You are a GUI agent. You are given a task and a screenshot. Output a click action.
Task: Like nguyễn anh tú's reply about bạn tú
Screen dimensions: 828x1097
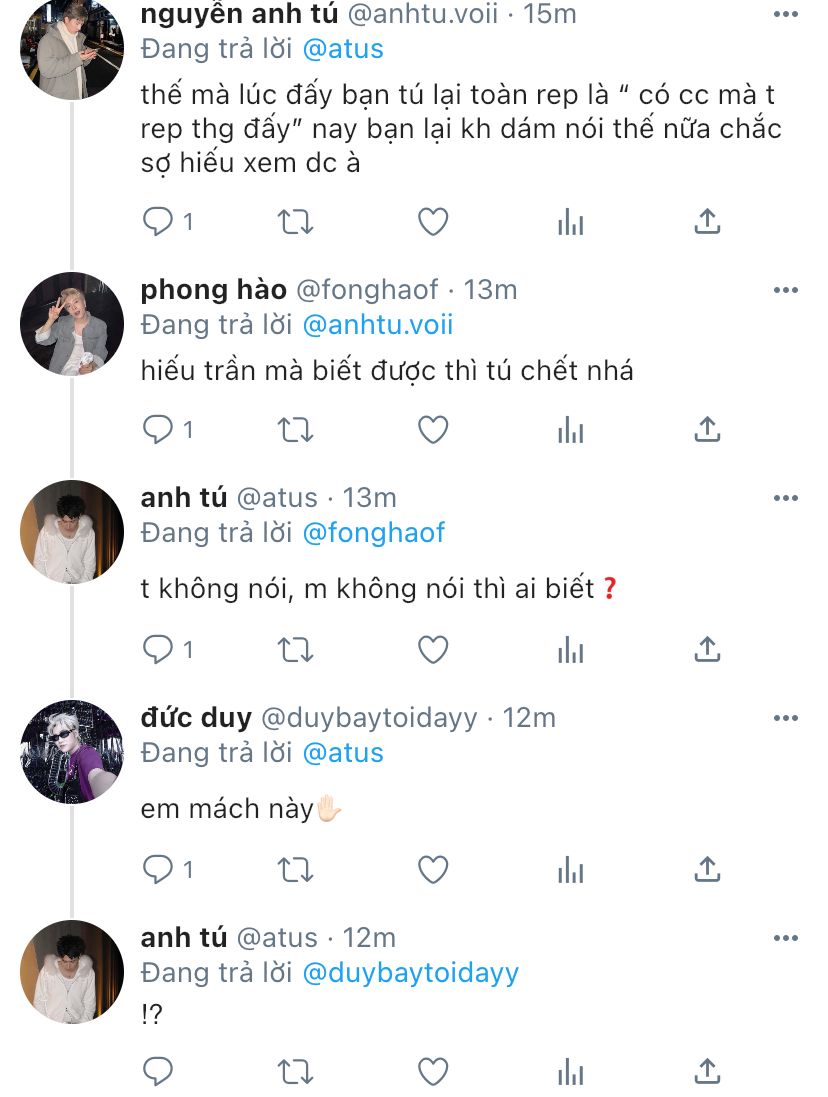432,222
